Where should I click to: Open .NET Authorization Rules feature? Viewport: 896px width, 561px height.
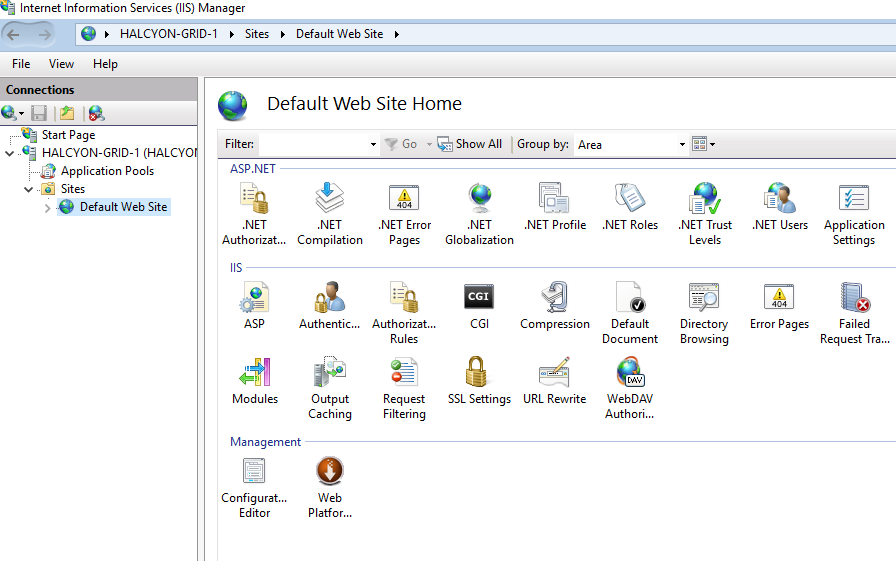(x=254, y=213)
